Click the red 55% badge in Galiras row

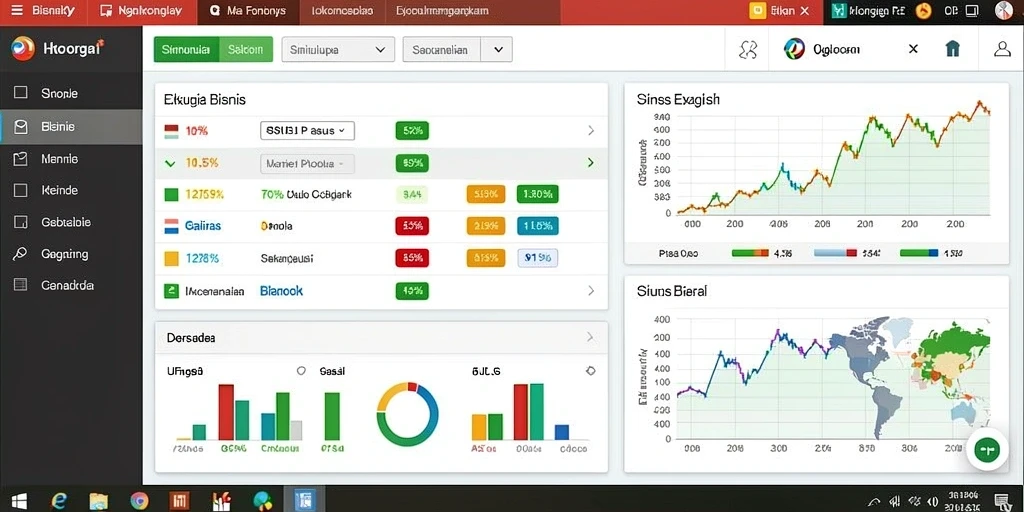[412, 226]
